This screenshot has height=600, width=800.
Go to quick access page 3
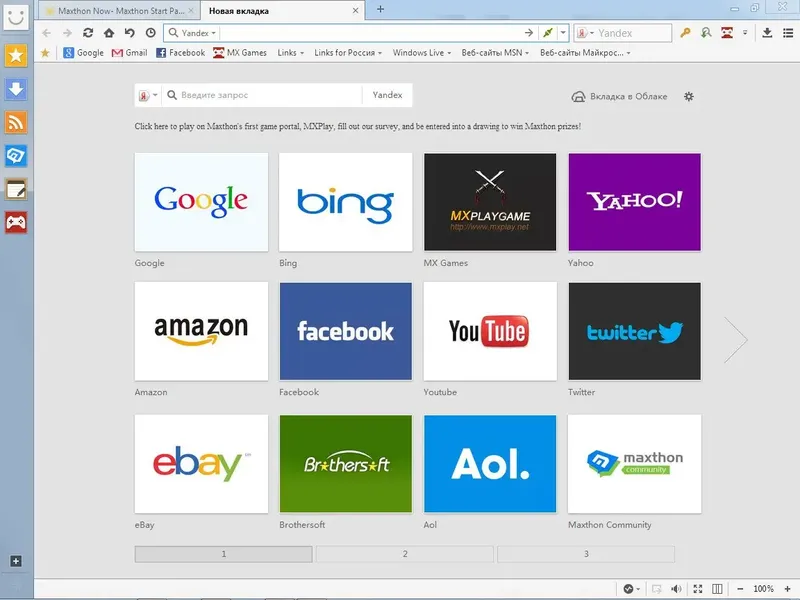click(x=586, y=554)
